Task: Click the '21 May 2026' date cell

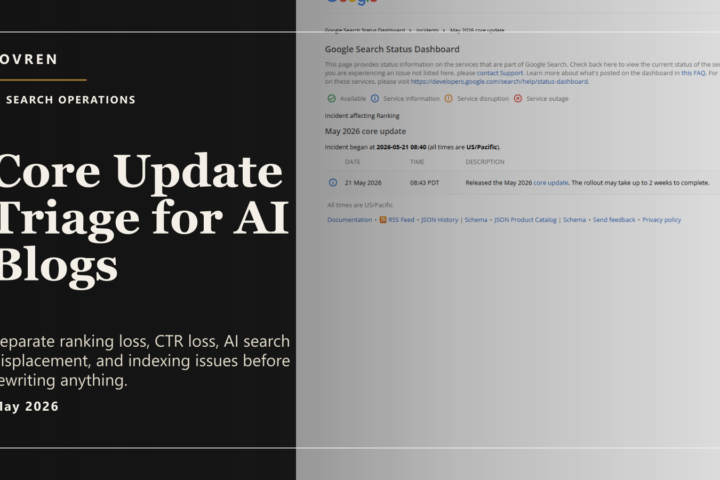Action: pos(363,183)
